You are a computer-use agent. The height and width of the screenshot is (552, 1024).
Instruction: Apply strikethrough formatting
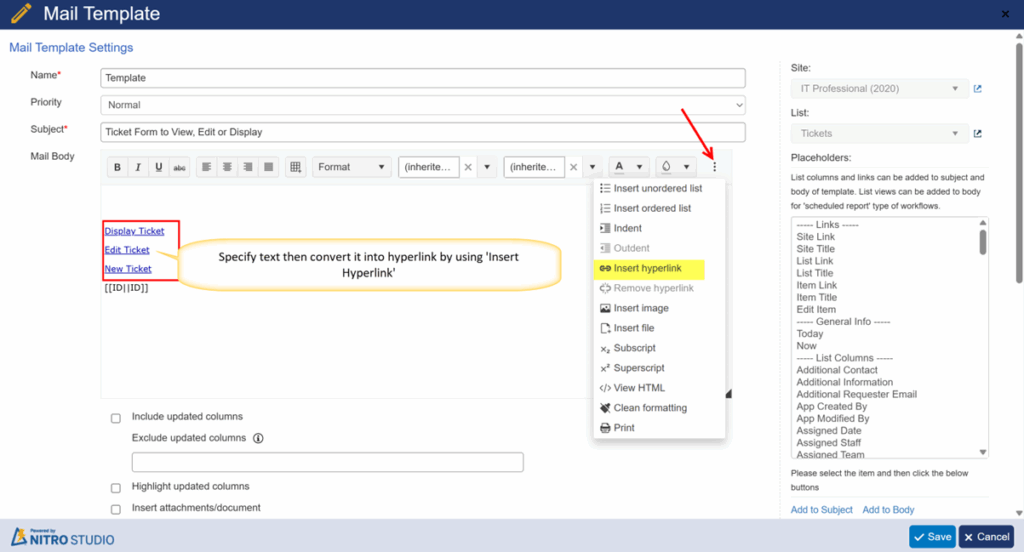coord(179,167)
